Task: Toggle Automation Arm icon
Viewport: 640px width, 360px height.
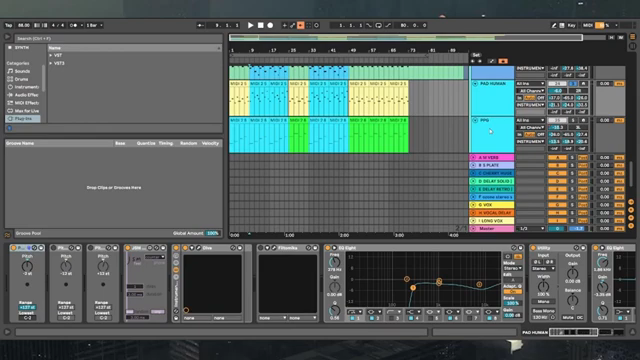Action: pyautogui.click(x=293, y=25)
